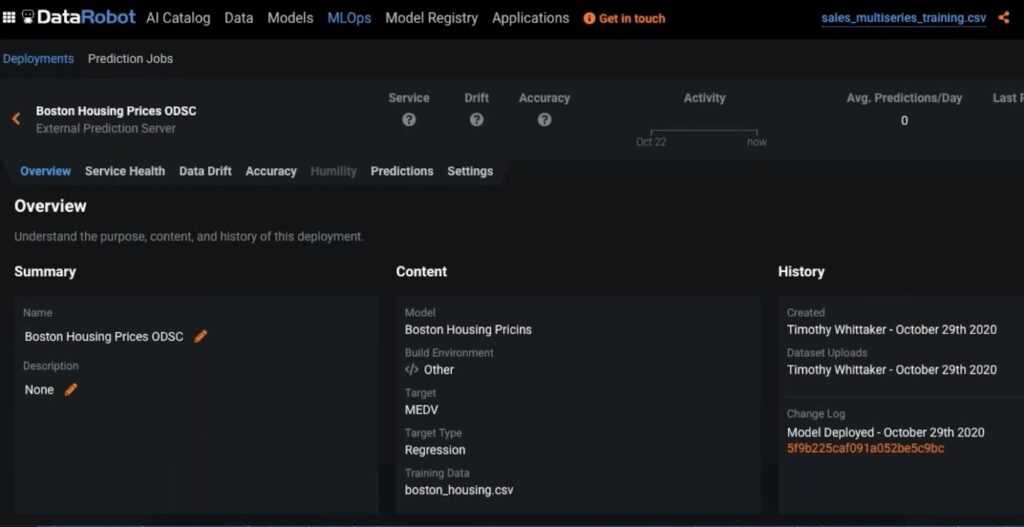This screenshot has height=527, width=1024.
Task: Click the Avg. Predictions/Day value 0
Action: 904,121
